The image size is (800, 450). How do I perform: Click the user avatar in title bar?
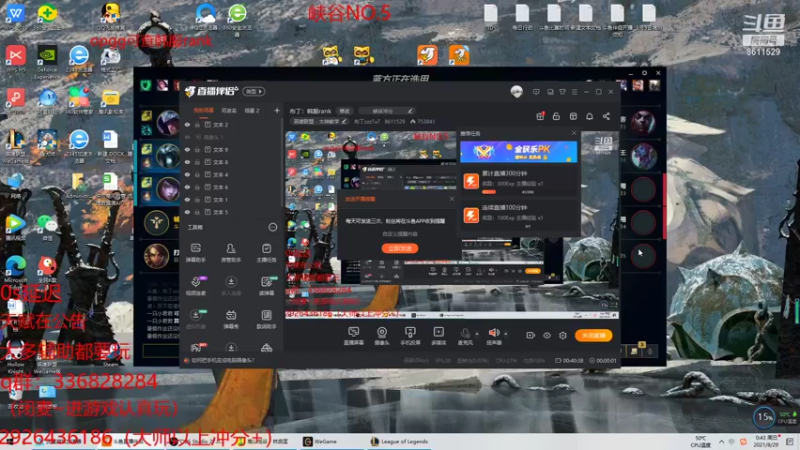(x=516, y=92)
